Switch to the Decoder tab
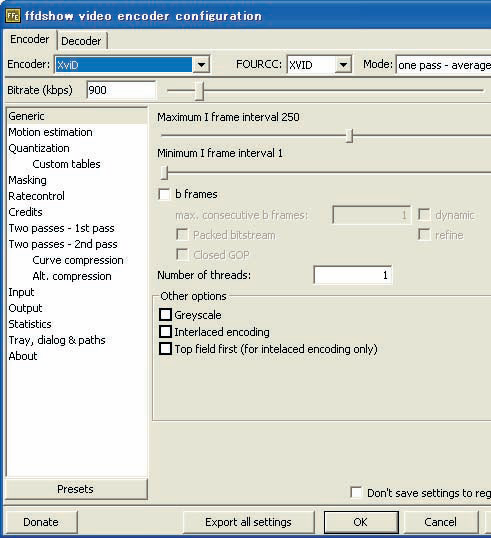The width and height of the screenshot is (491, 538). (81, 41)
